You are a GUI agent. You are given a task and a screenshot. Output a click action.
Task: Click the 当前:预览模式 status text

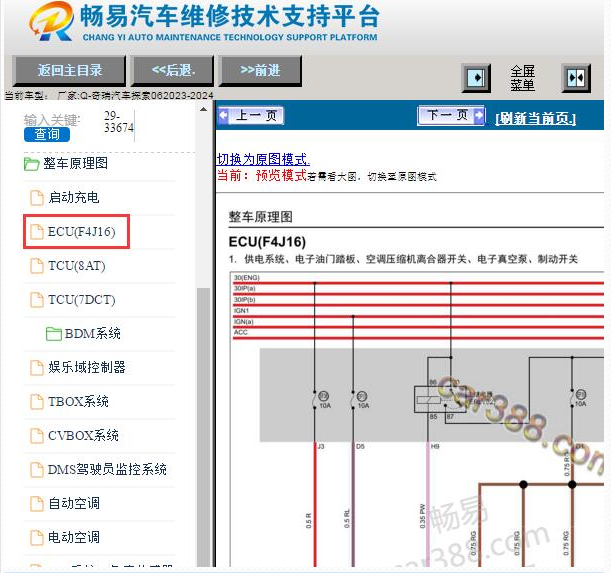tap(262, 175)
